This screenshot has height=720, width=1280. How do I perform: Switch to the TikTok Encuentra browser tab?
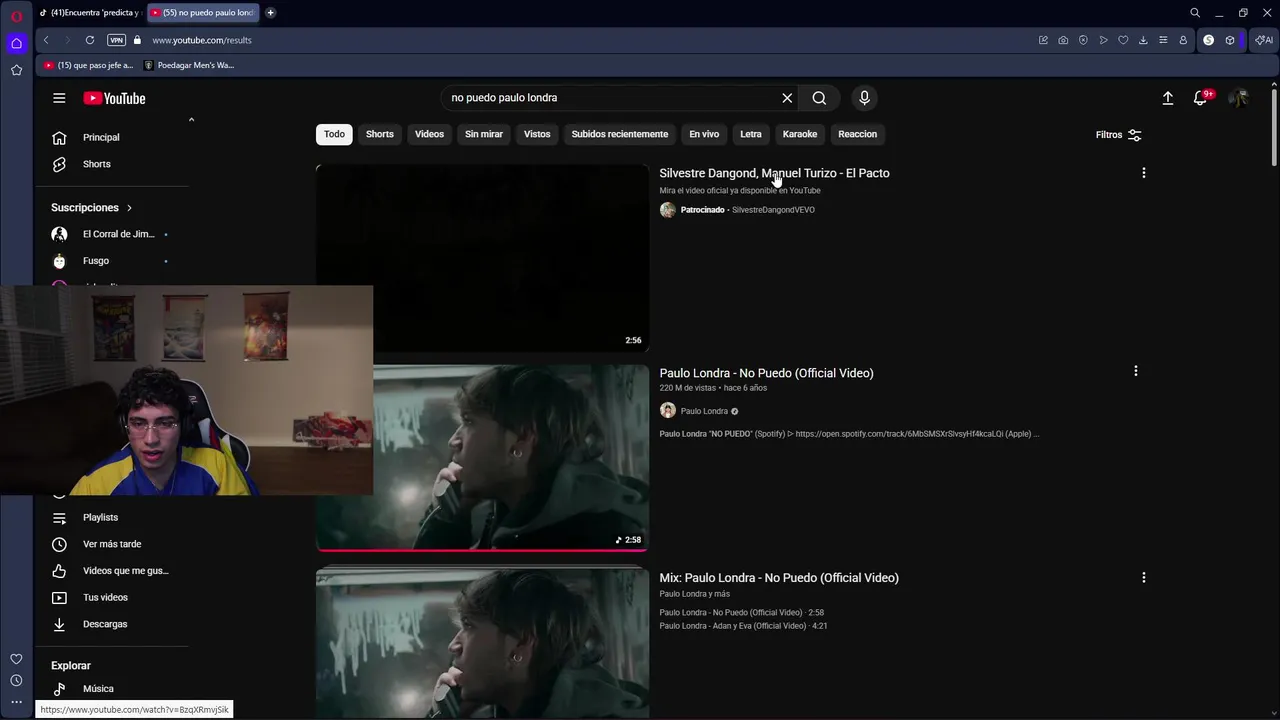(x=90, y=13)
